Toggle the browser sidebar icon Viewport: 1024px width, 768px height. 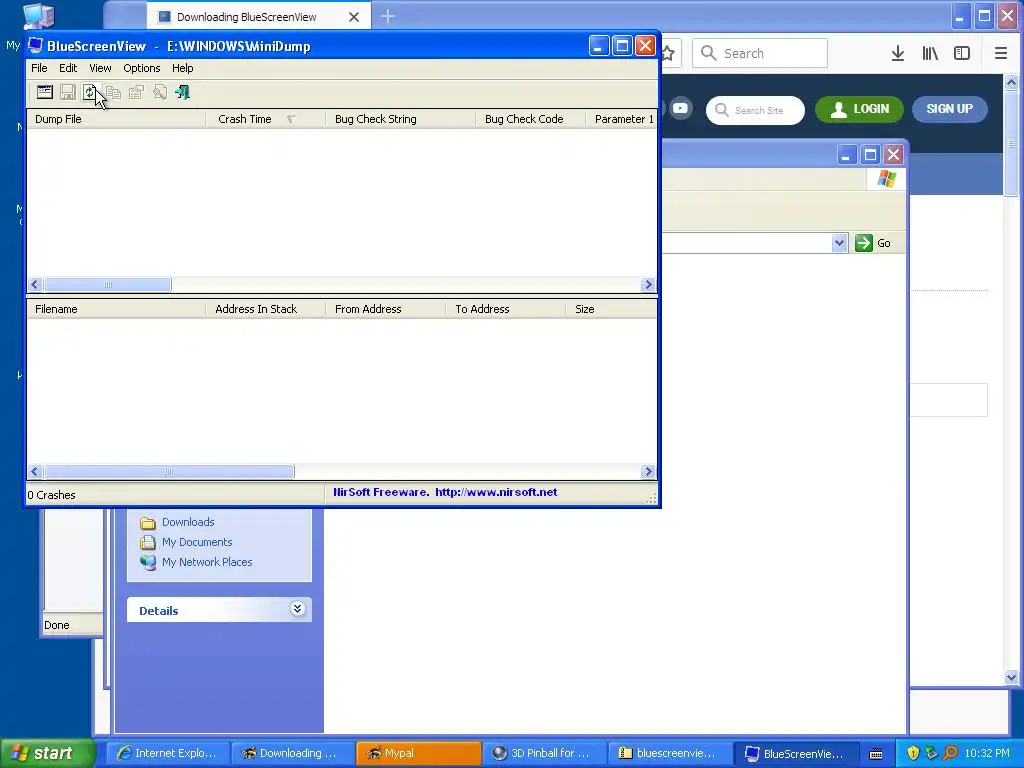(962, 54)
